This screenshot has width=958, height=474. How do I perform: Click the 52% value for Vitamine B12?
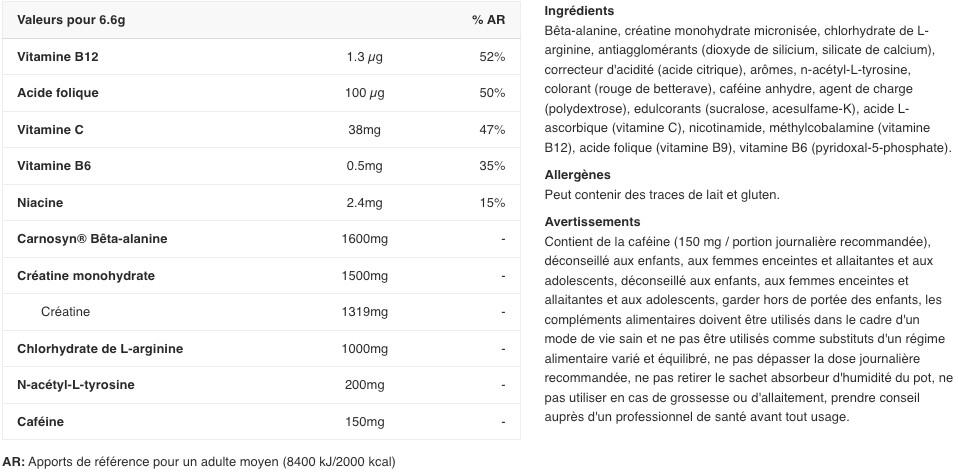tap(492, 57)
